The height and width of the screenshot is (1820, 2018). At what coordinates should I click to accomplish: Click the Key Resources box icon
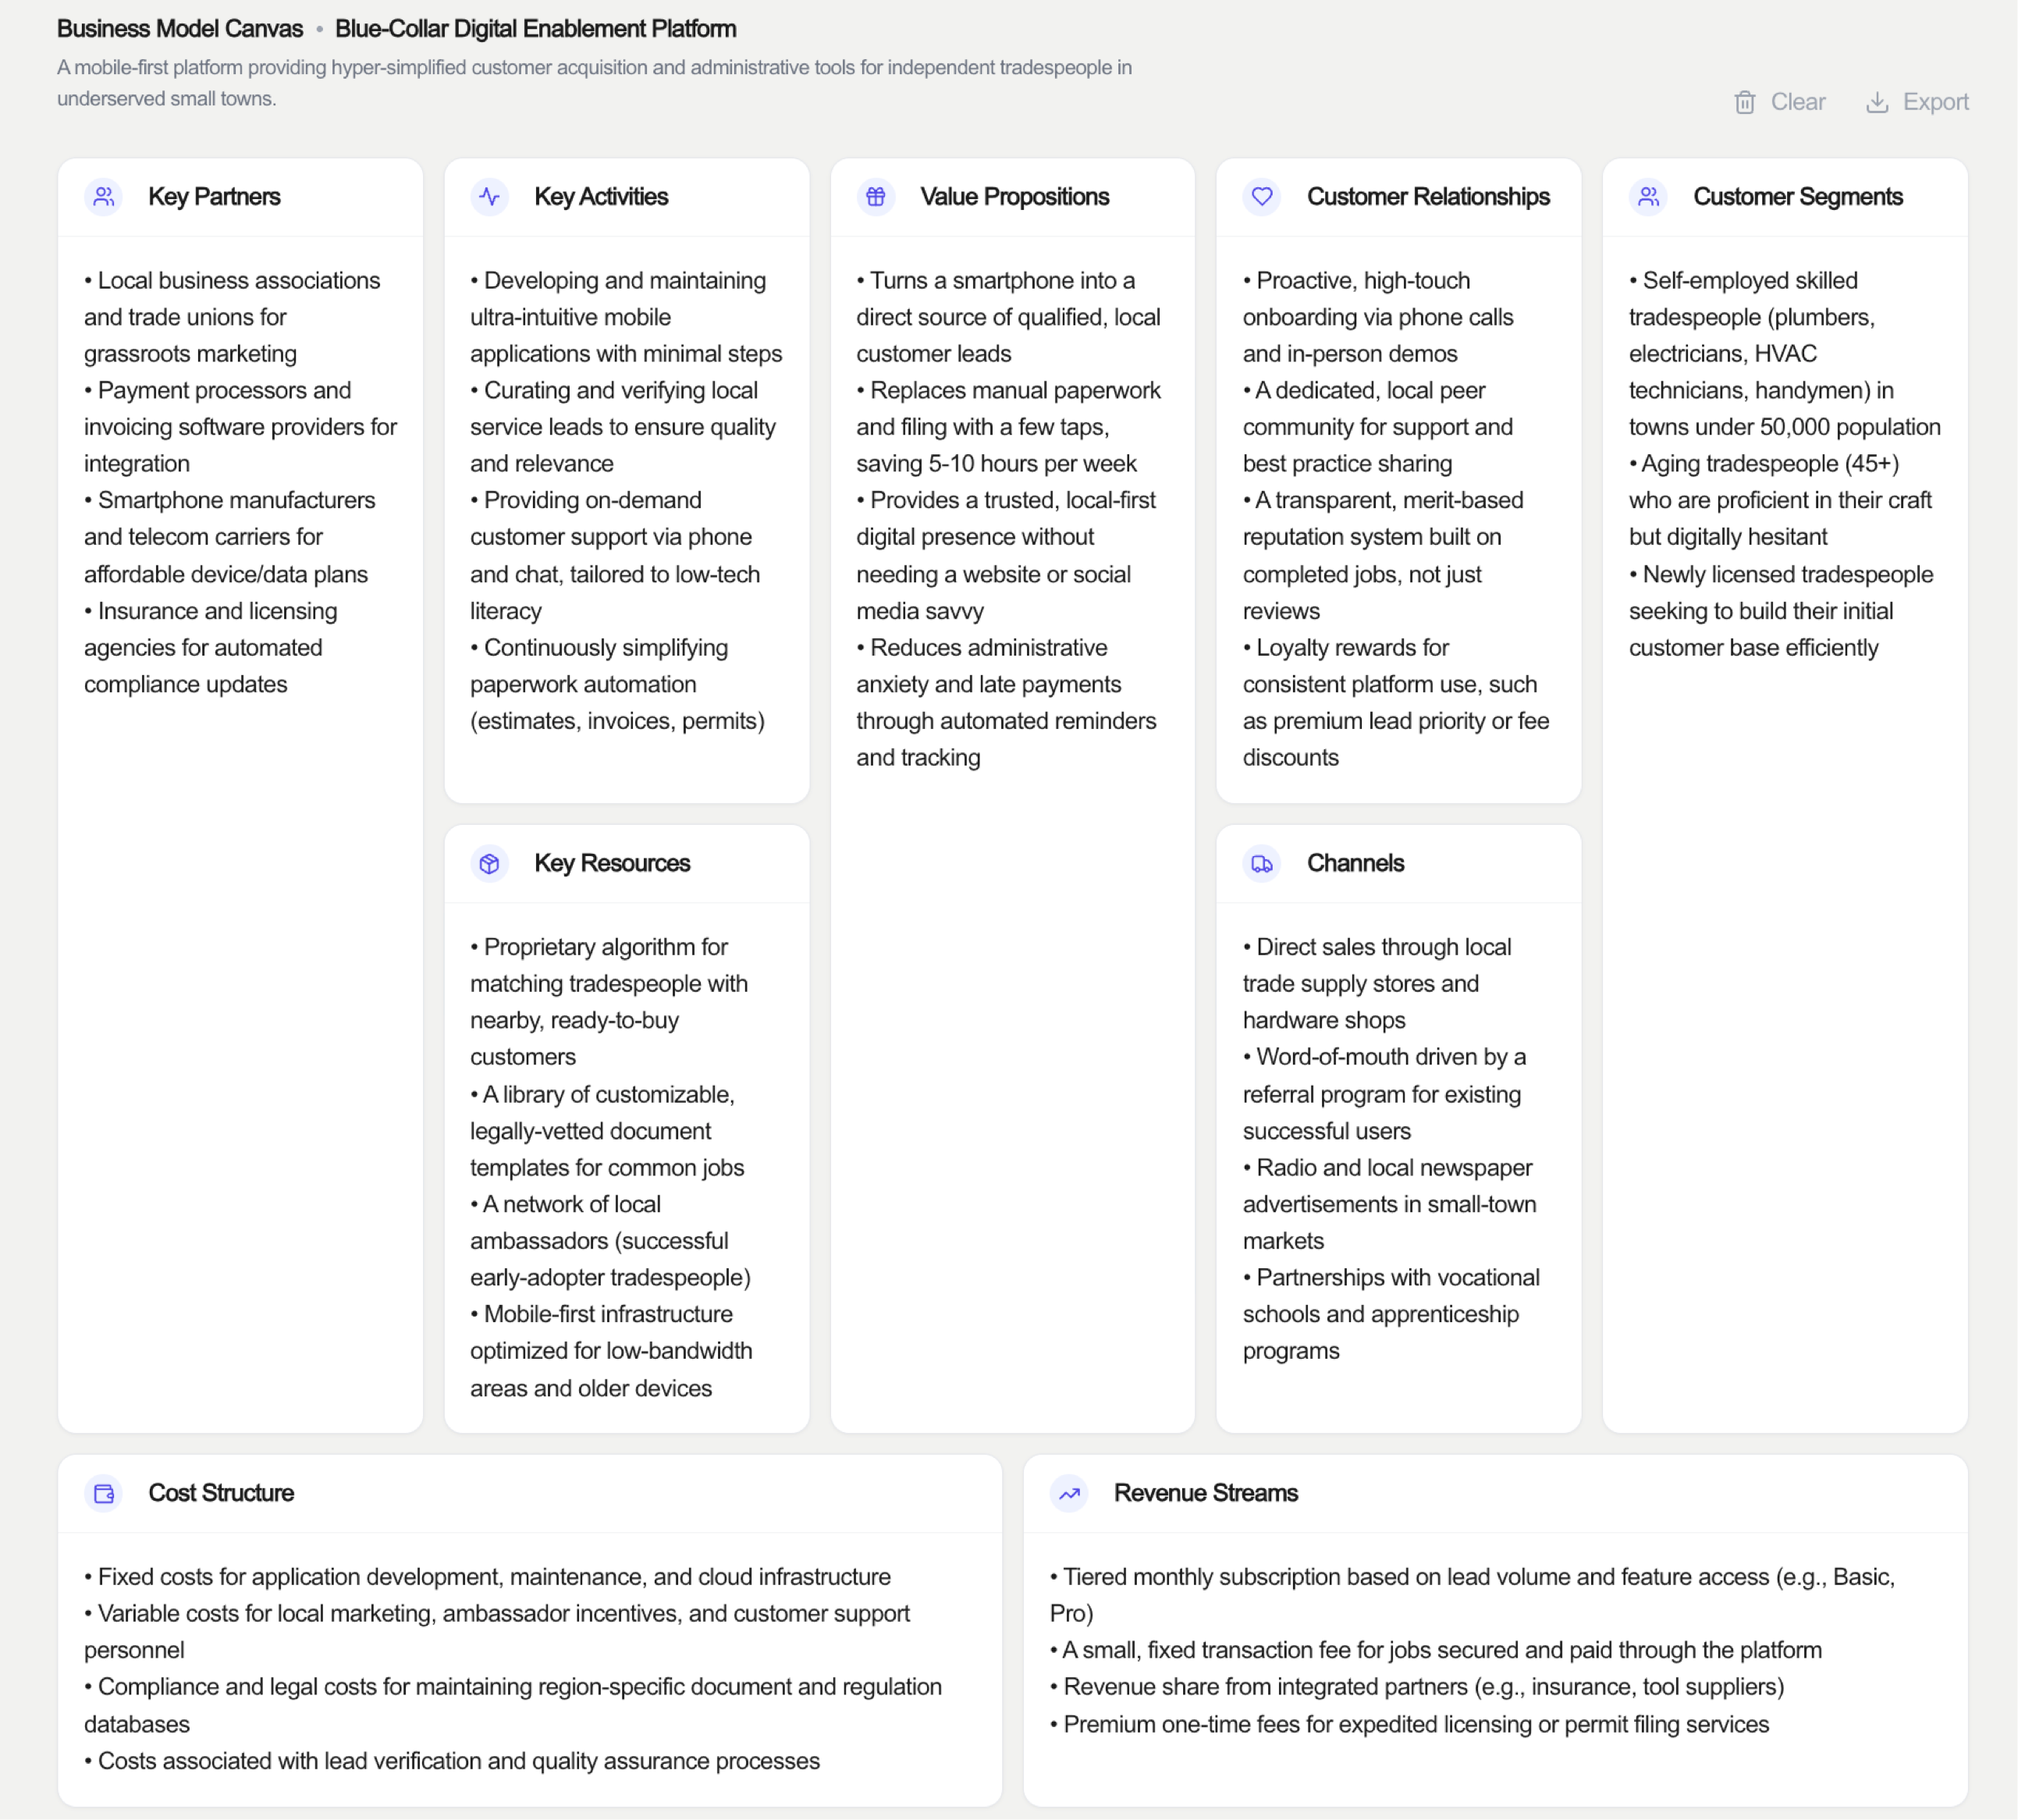tap(489, 863)
